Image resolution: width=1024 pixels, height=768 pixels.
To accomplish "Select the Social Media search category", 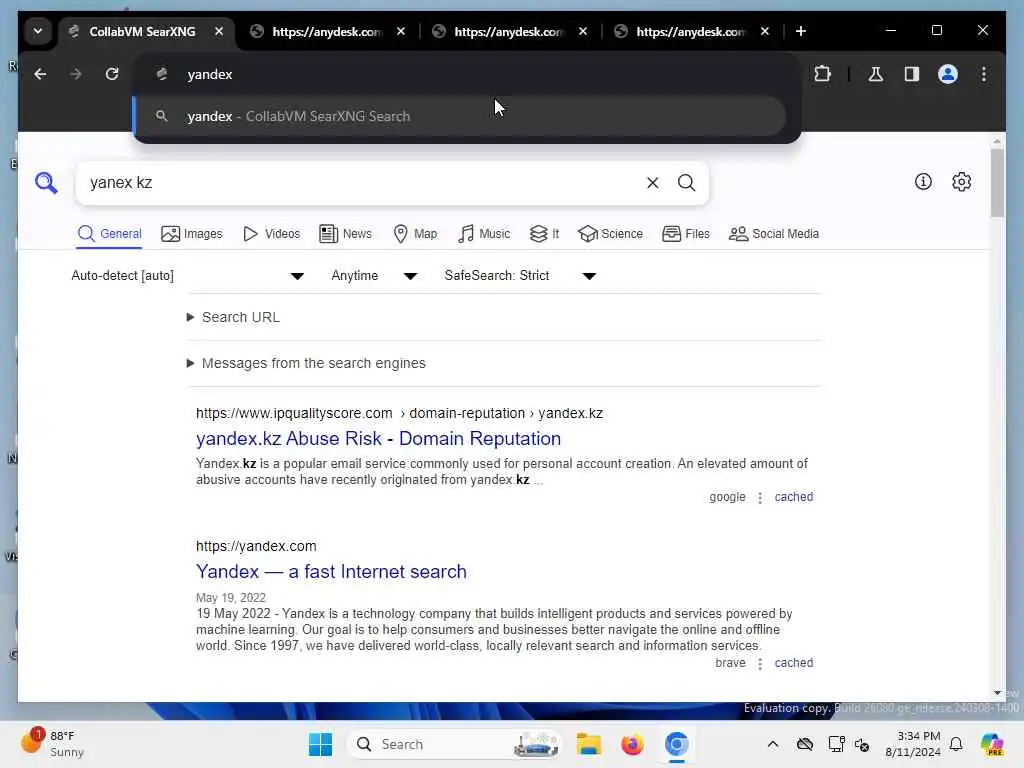I will [x=774, y=234].
